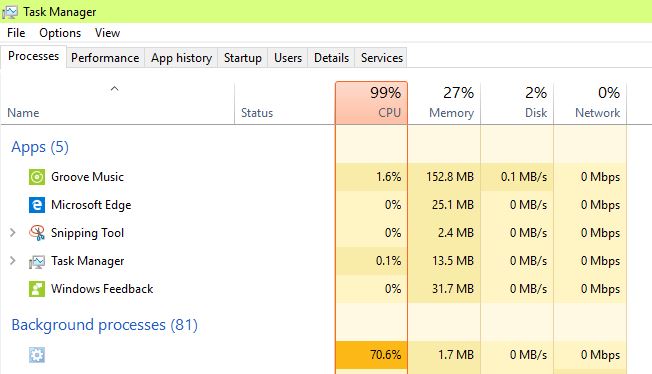Viewport: 652px width, 374px height.
Task: Click the Microsoft Edge icon
Action: pos(37,205)
